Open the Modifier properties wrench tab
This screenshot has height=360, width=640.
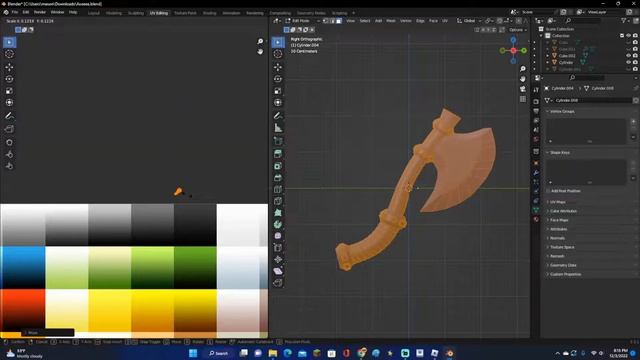click(536, 173)
